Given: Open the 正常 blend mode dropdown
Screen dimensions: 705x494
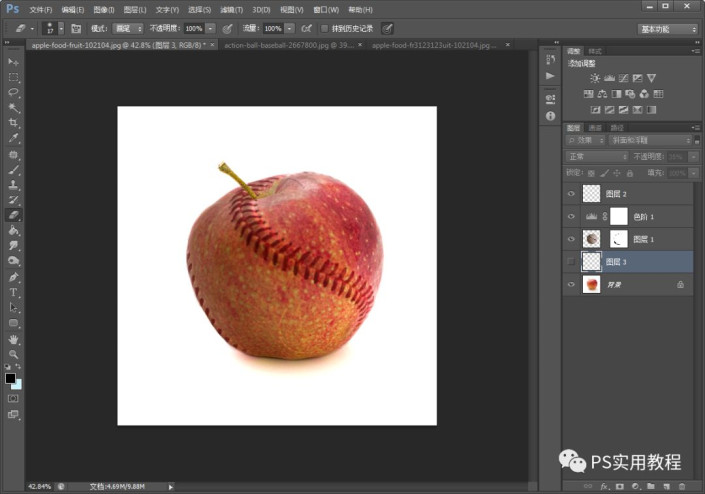Looking at the screenshot, I should [597, 156].
